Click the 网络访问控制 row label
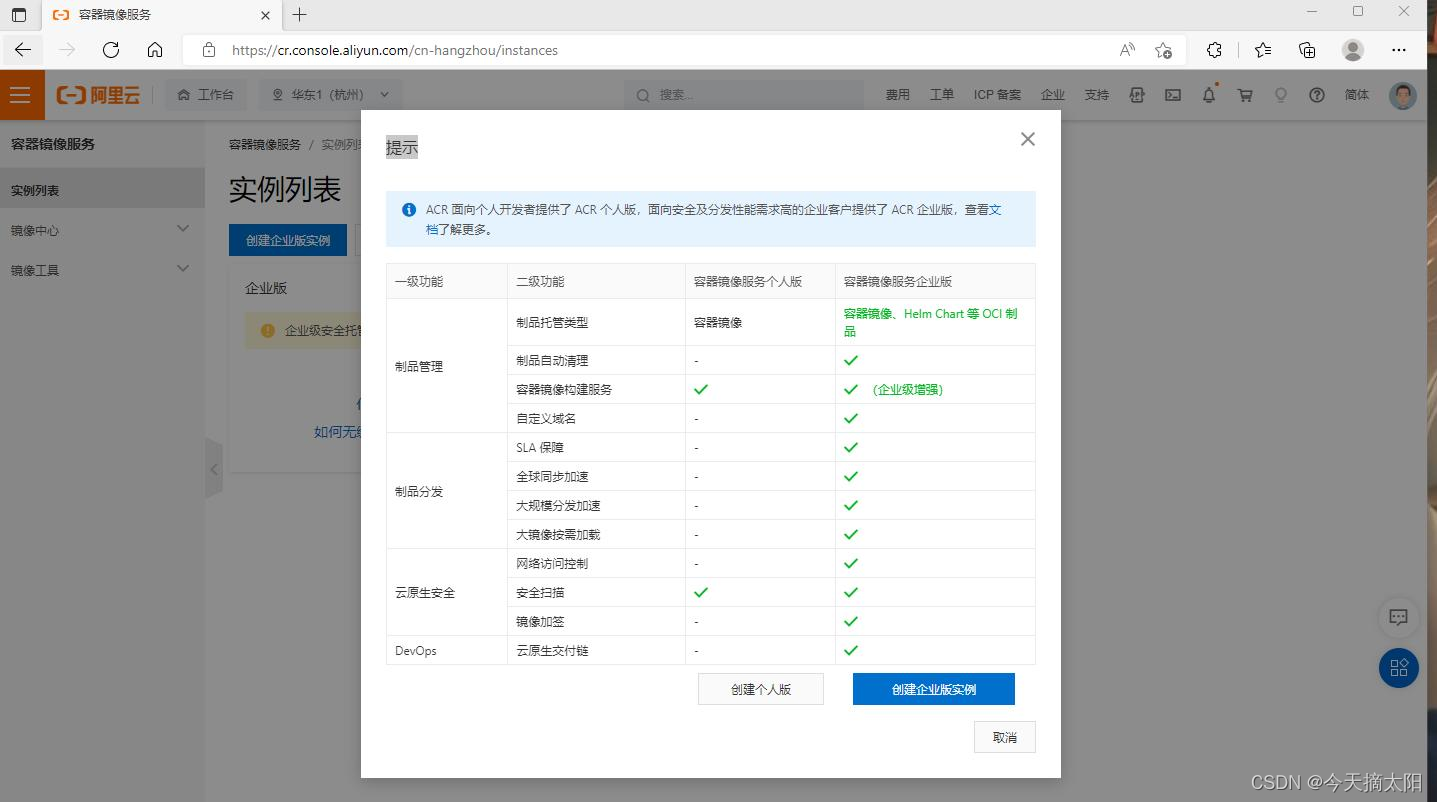Viewport: 1437px width, 802px height. pyautogui.click(x=552, y=564)
